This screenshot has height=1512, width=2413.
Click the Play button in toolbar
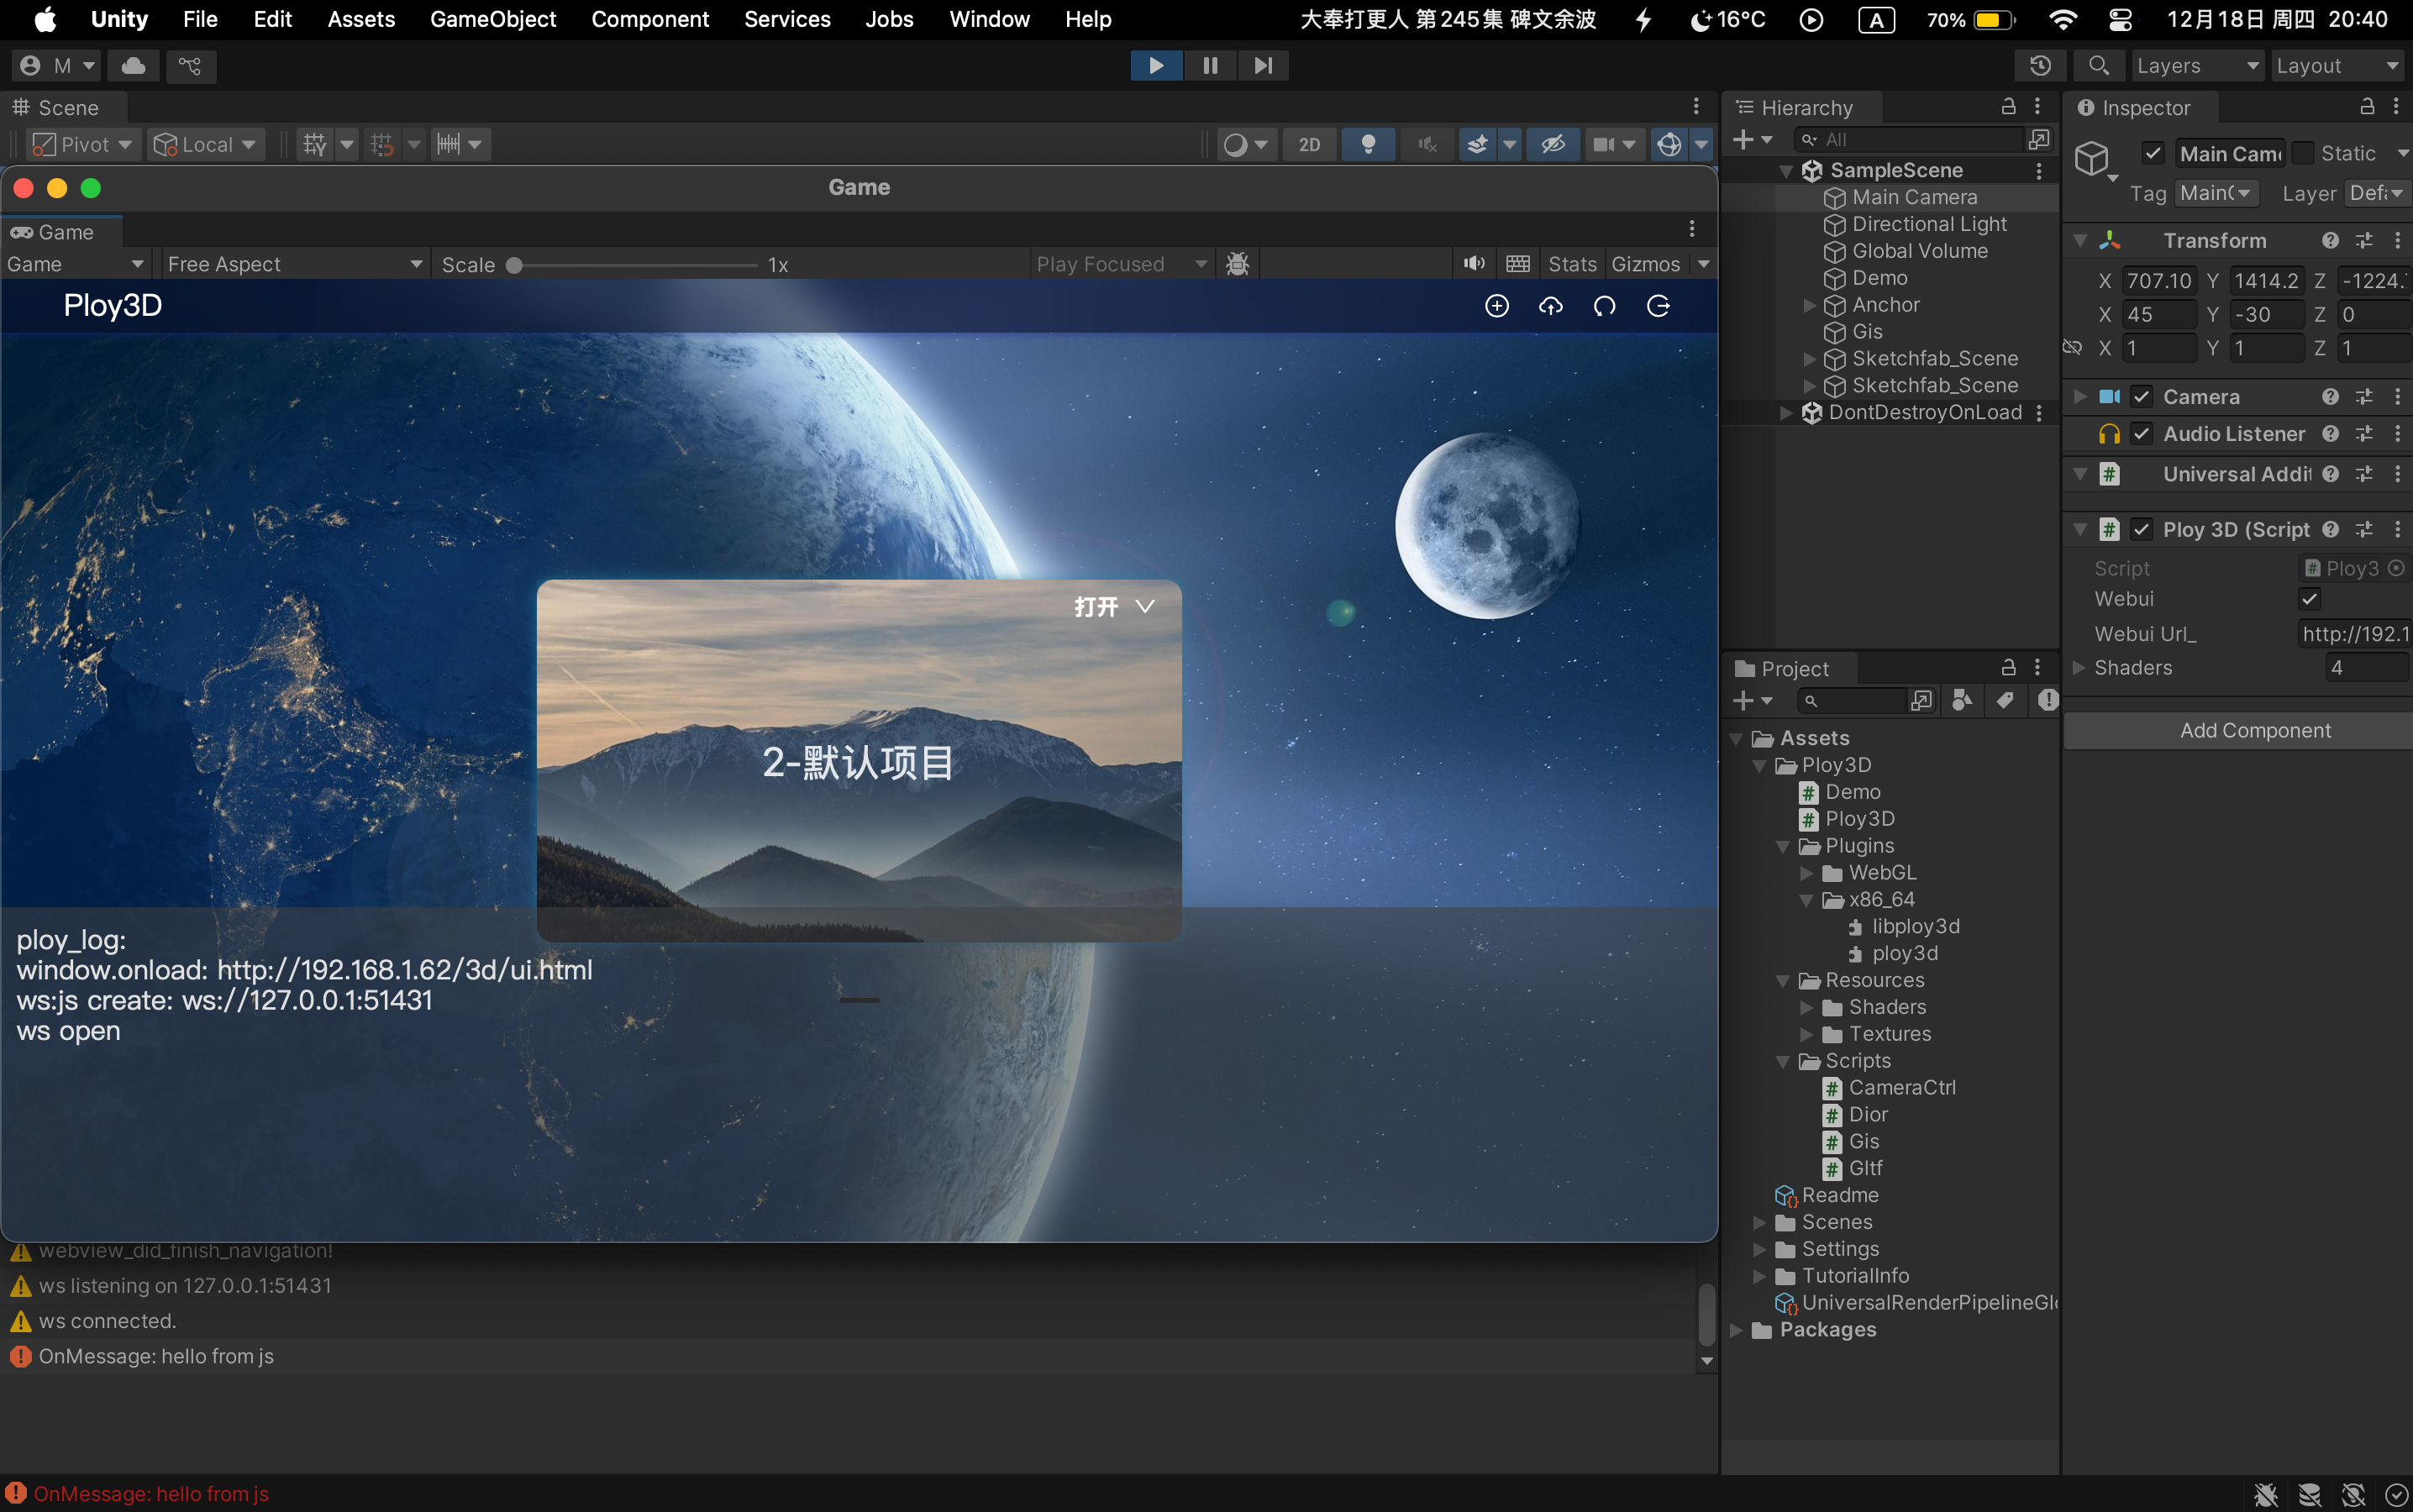point(1156,65)
